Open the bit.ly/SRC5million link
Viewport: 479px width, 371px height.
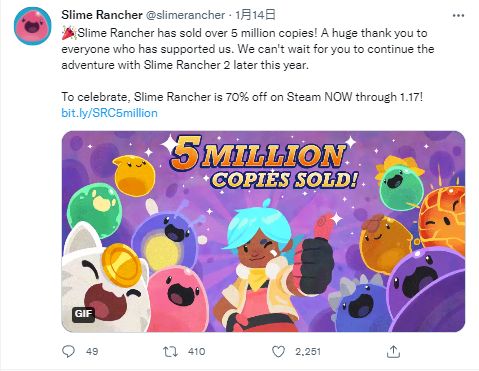tap(109, 113)
